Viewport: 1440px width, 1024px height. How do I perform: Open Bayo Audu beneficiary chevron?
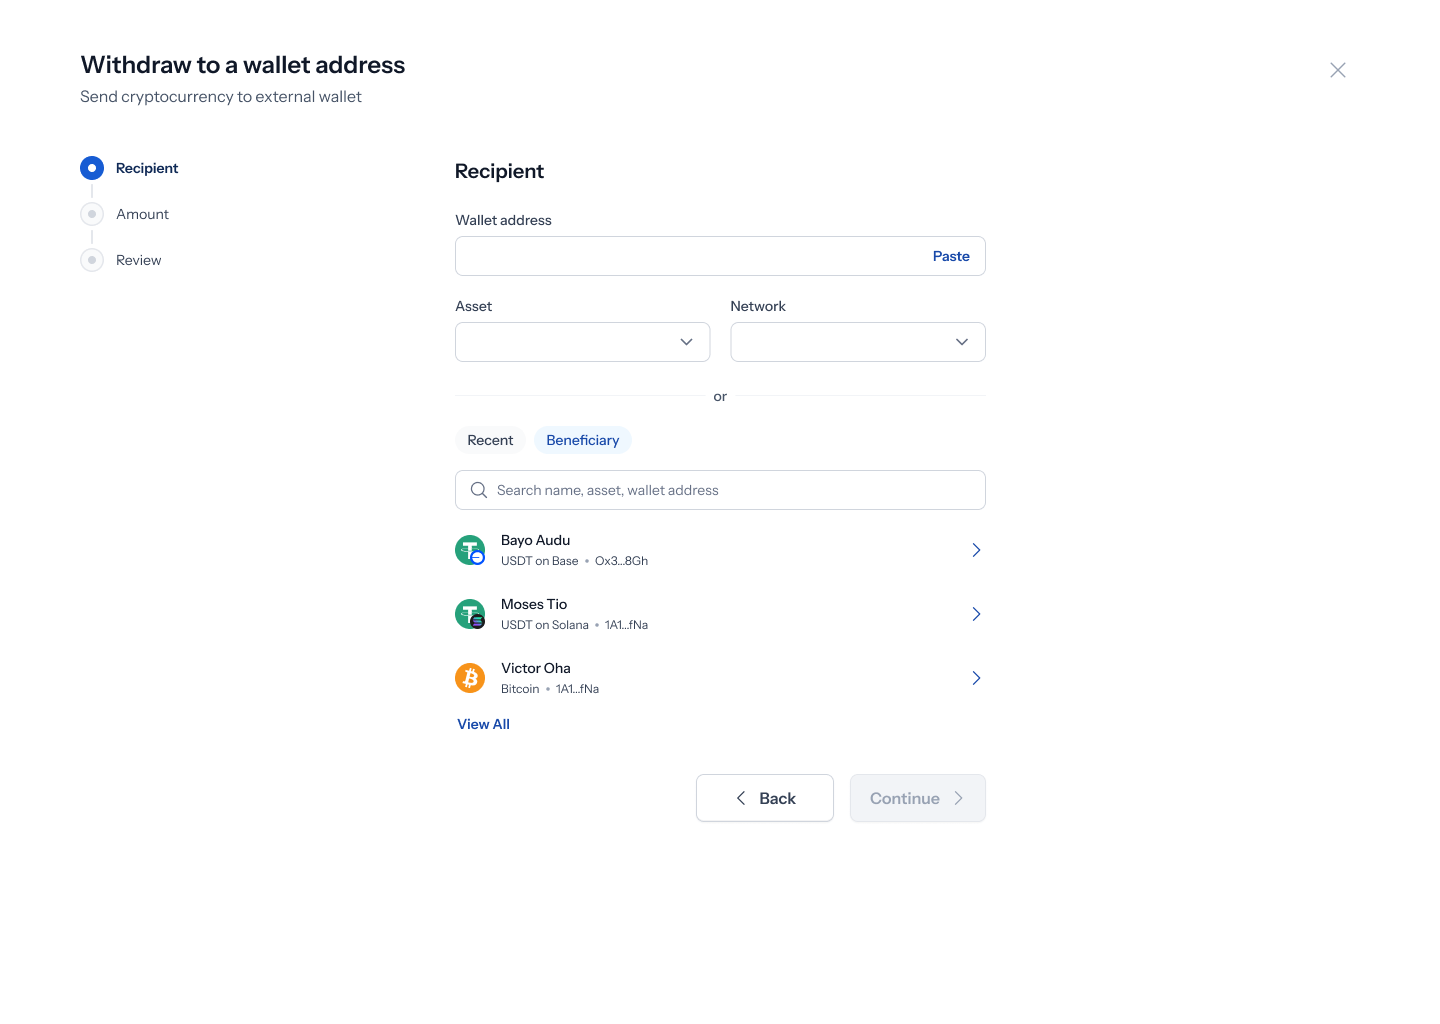click(x=976, y=550)
